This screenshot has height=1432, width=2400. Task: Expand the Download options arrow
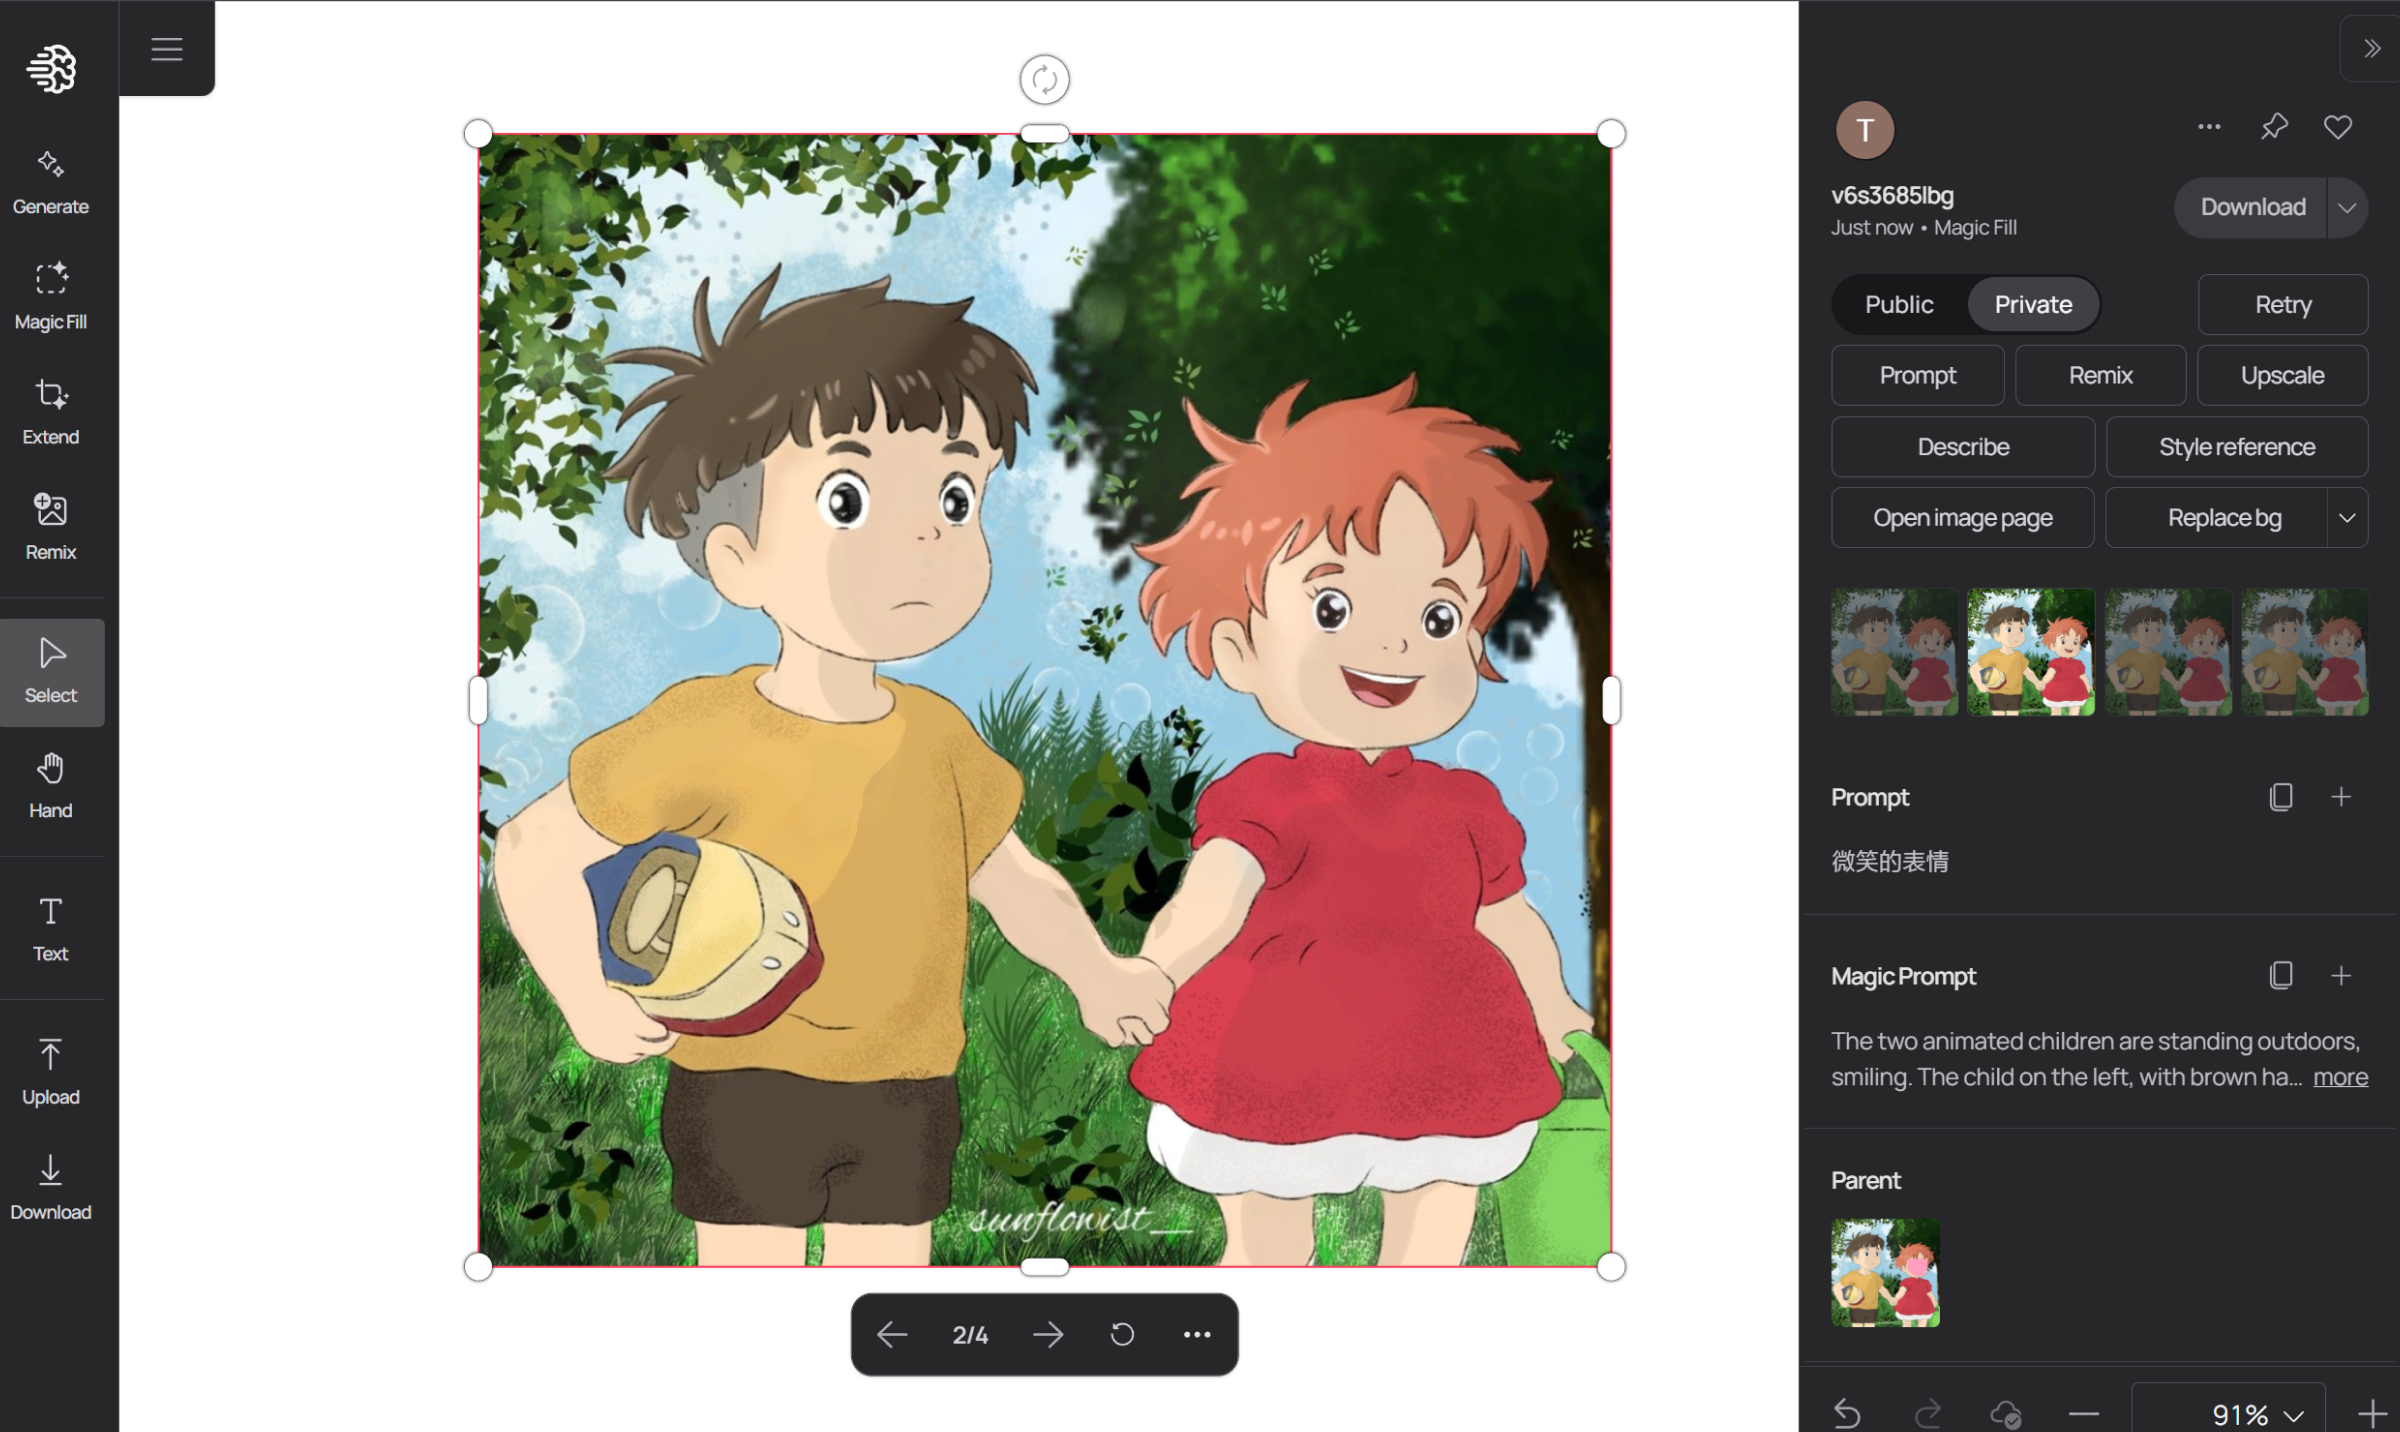click(x=2347, y=207)
